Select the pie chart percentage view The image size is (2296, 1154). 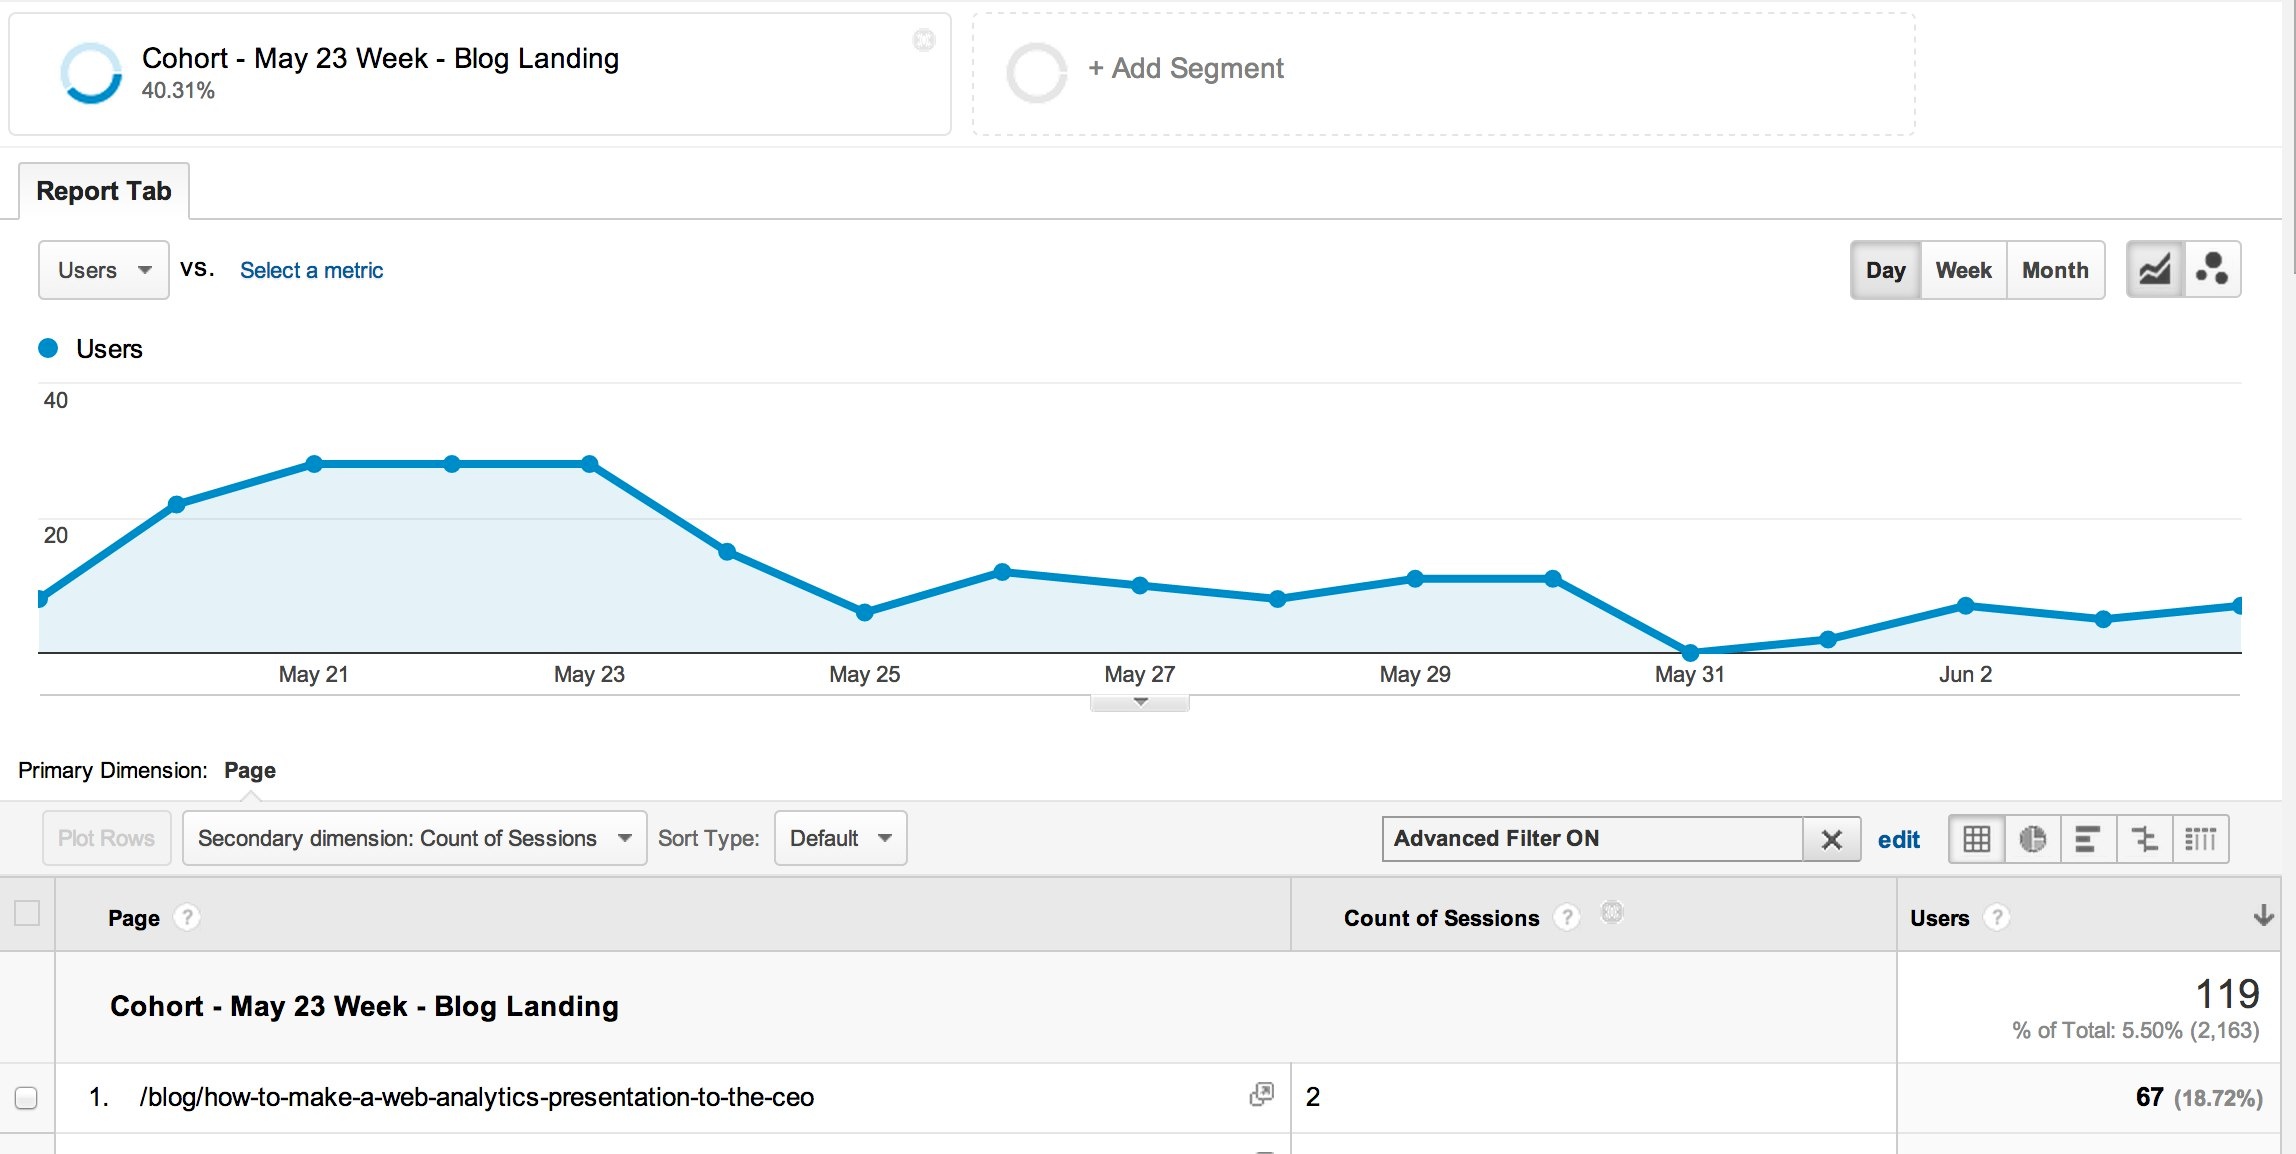(x=2032, y=839)
